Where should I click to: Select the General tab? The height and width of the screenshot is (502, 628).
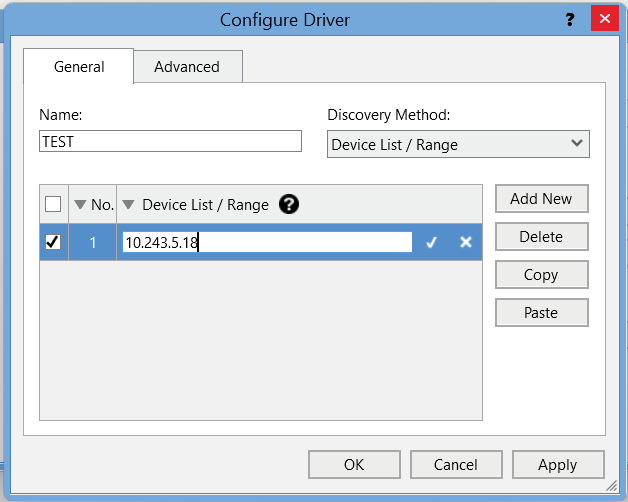coord(79,67)
